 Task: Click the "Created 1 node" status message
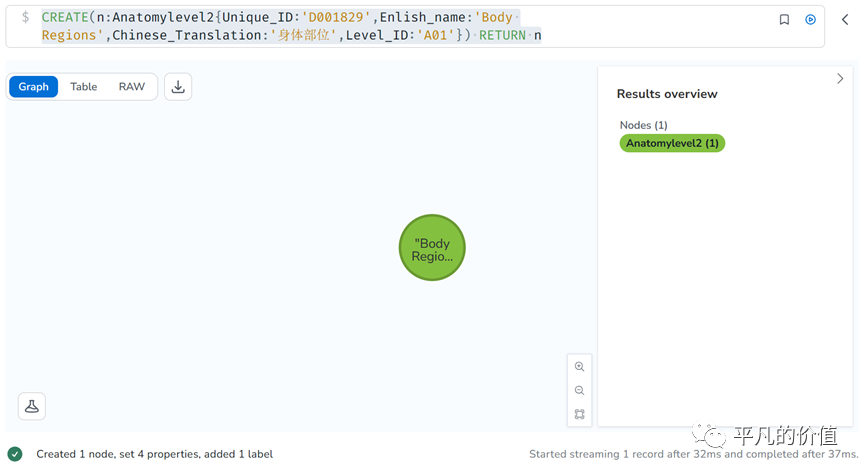[154, 454]
